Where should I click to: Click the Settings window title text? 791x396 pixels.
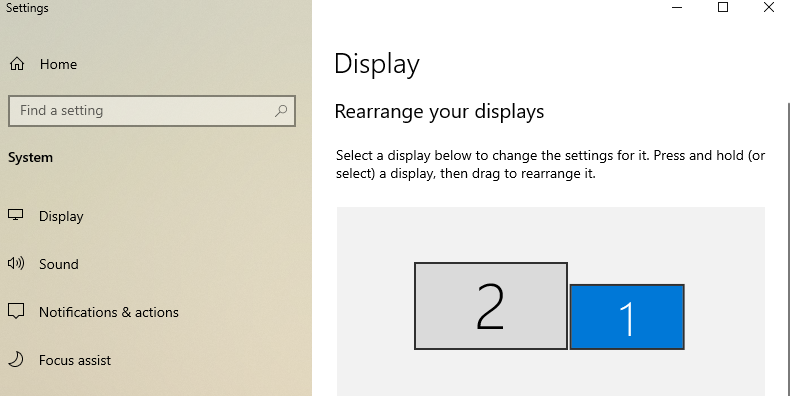(x=27, y=8)
